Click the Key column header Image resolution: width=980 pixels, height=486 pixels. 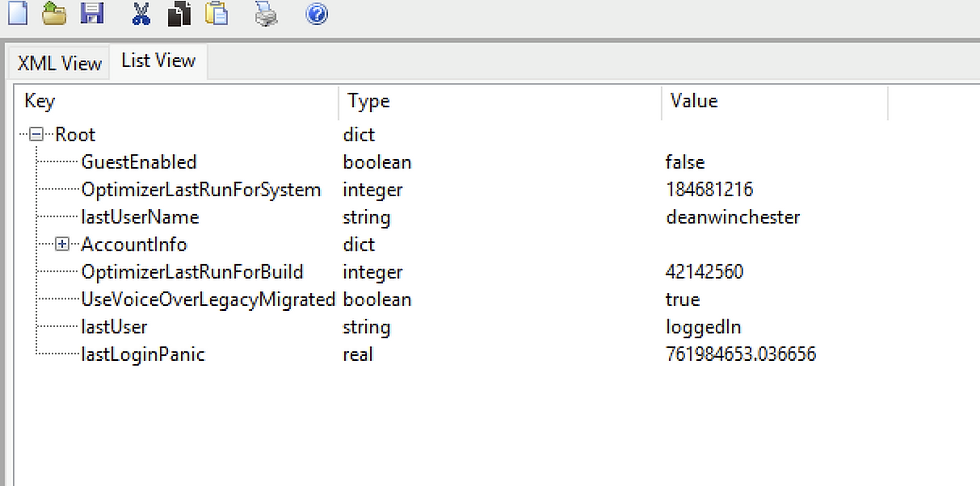(176, 101)
